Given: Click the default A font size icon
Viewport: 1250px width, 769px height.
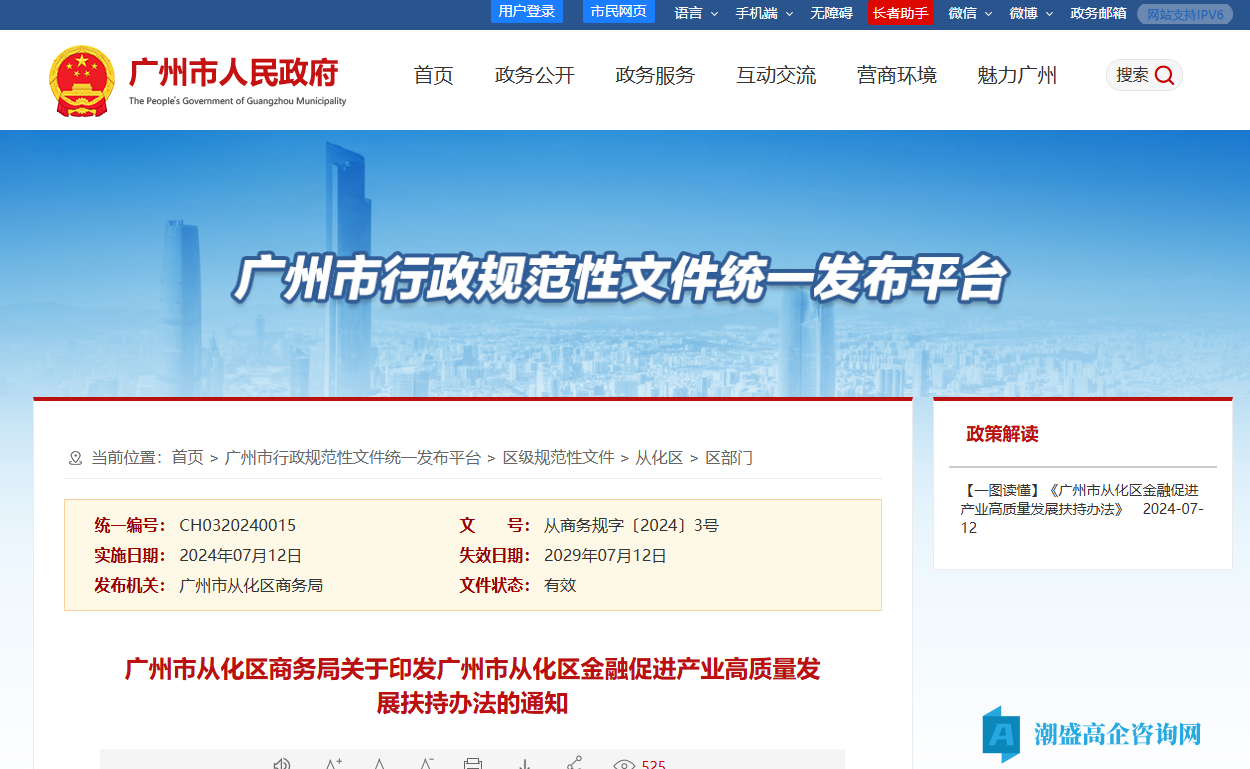Looking at the screenshot, I should point(379,761).
